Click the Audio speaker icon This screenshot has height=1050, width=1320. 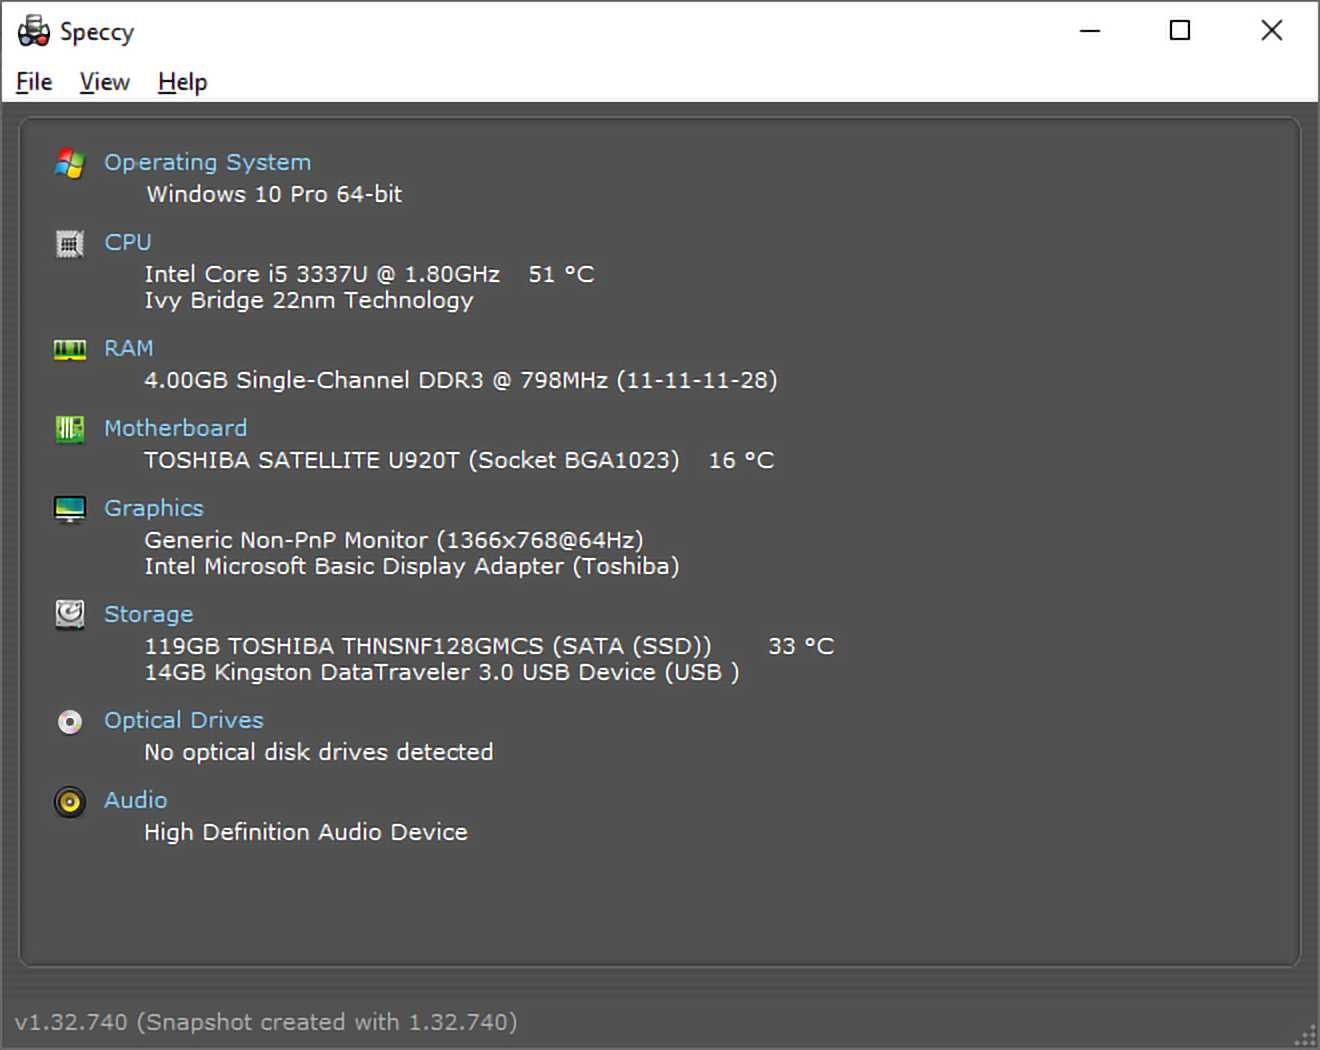point(69,801)
